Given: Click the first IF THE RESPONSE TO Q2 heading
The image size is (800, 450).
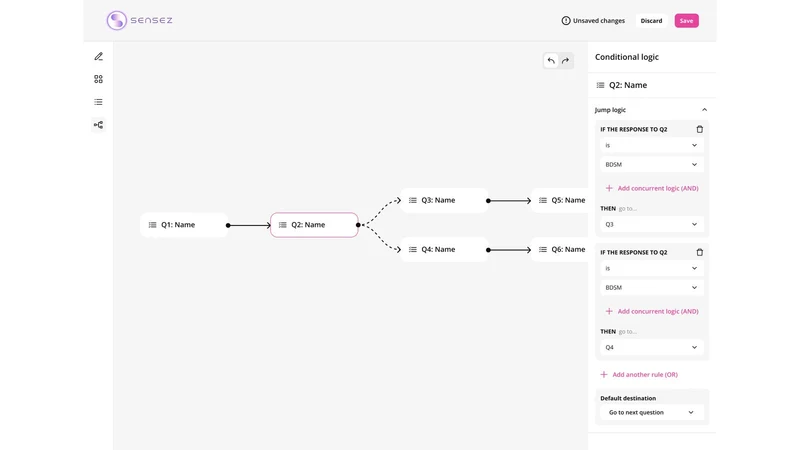Looking at the screenshot, I should click(634, 130).
